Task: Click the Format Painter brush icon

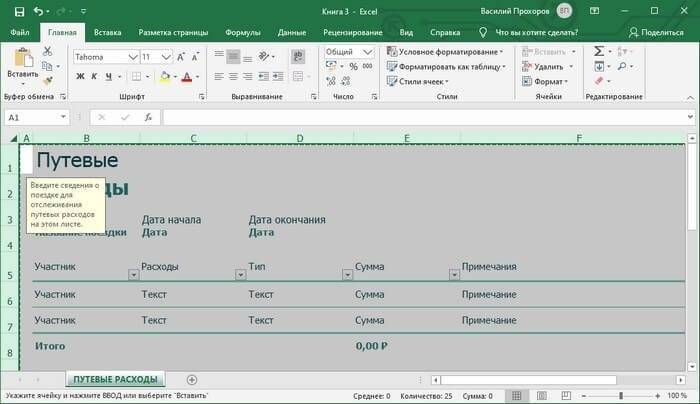Action: click(x=48, y=80)
